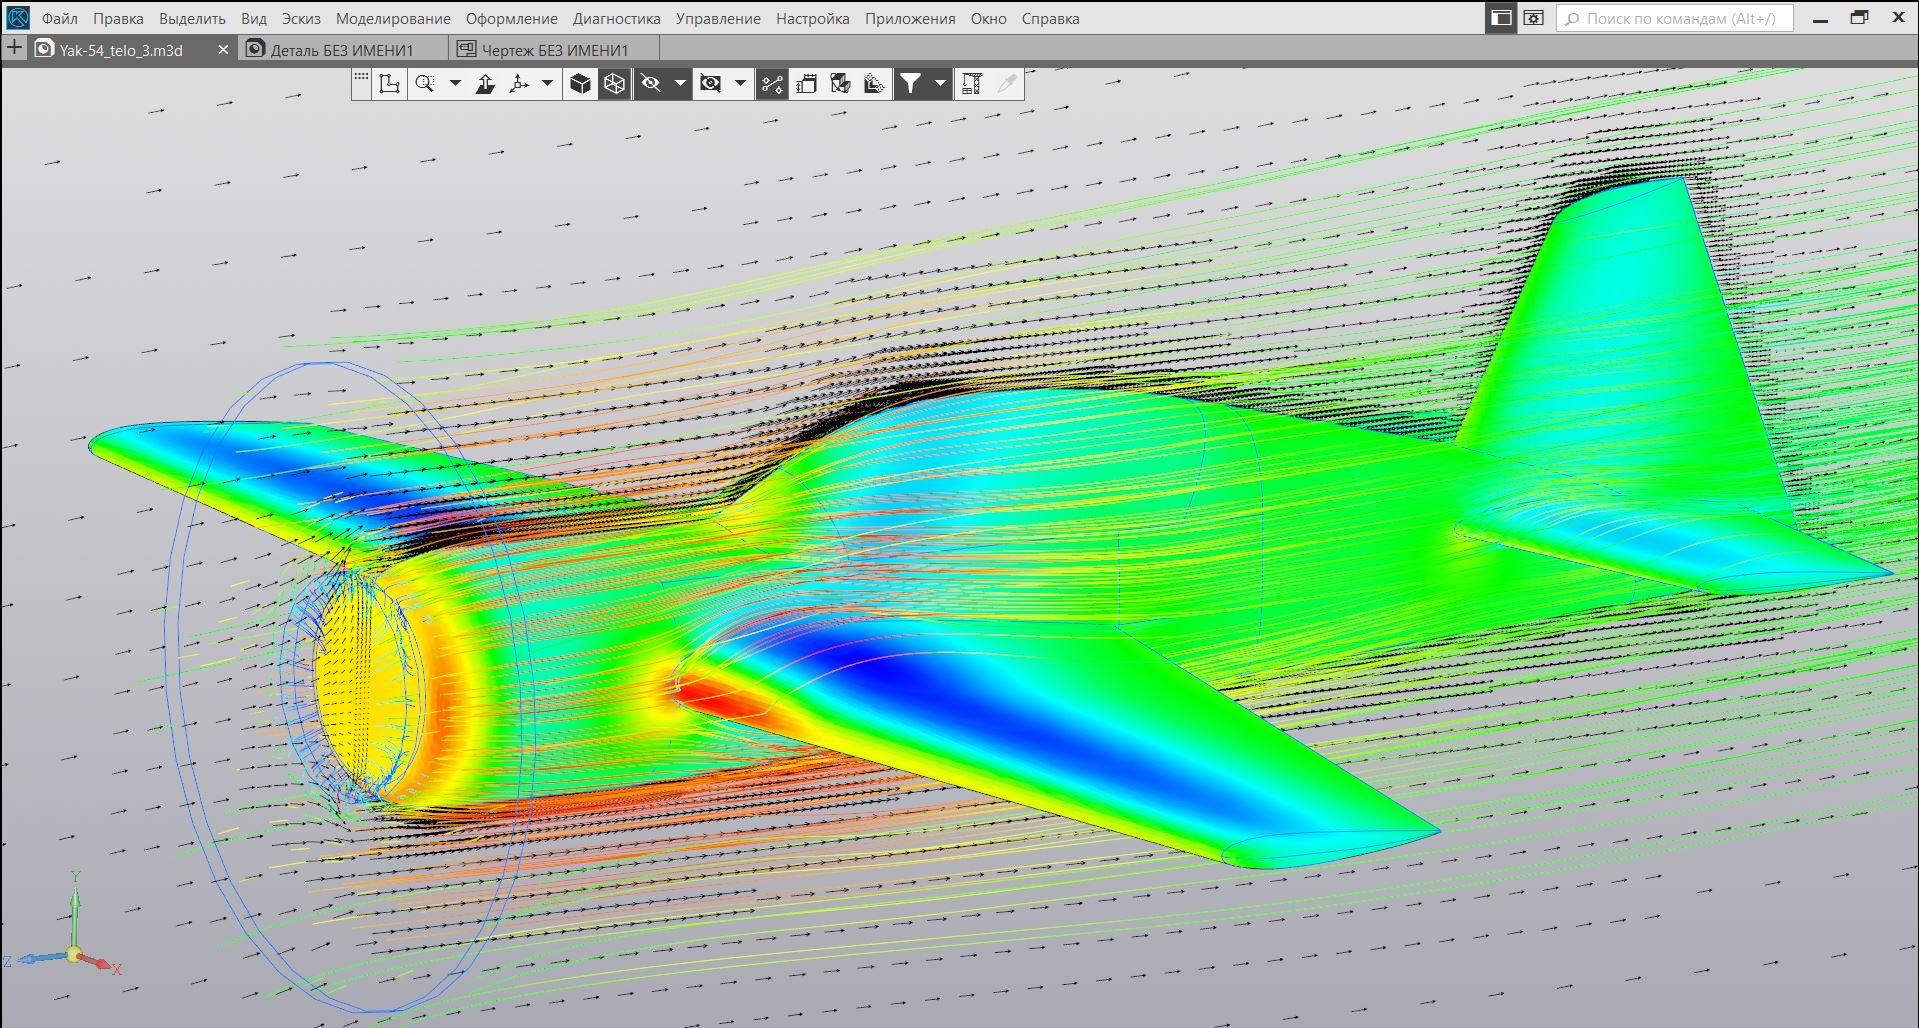The width and height of the screenshot is (1919, 1028).
Task: Open the selection filter funnel dropdown arrow
Action: coord(940,84)
